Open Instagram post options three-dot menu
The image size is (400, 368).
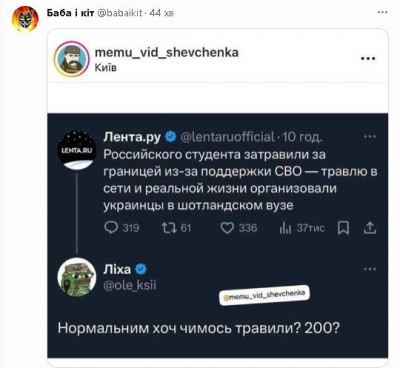(x=368, y=59)
